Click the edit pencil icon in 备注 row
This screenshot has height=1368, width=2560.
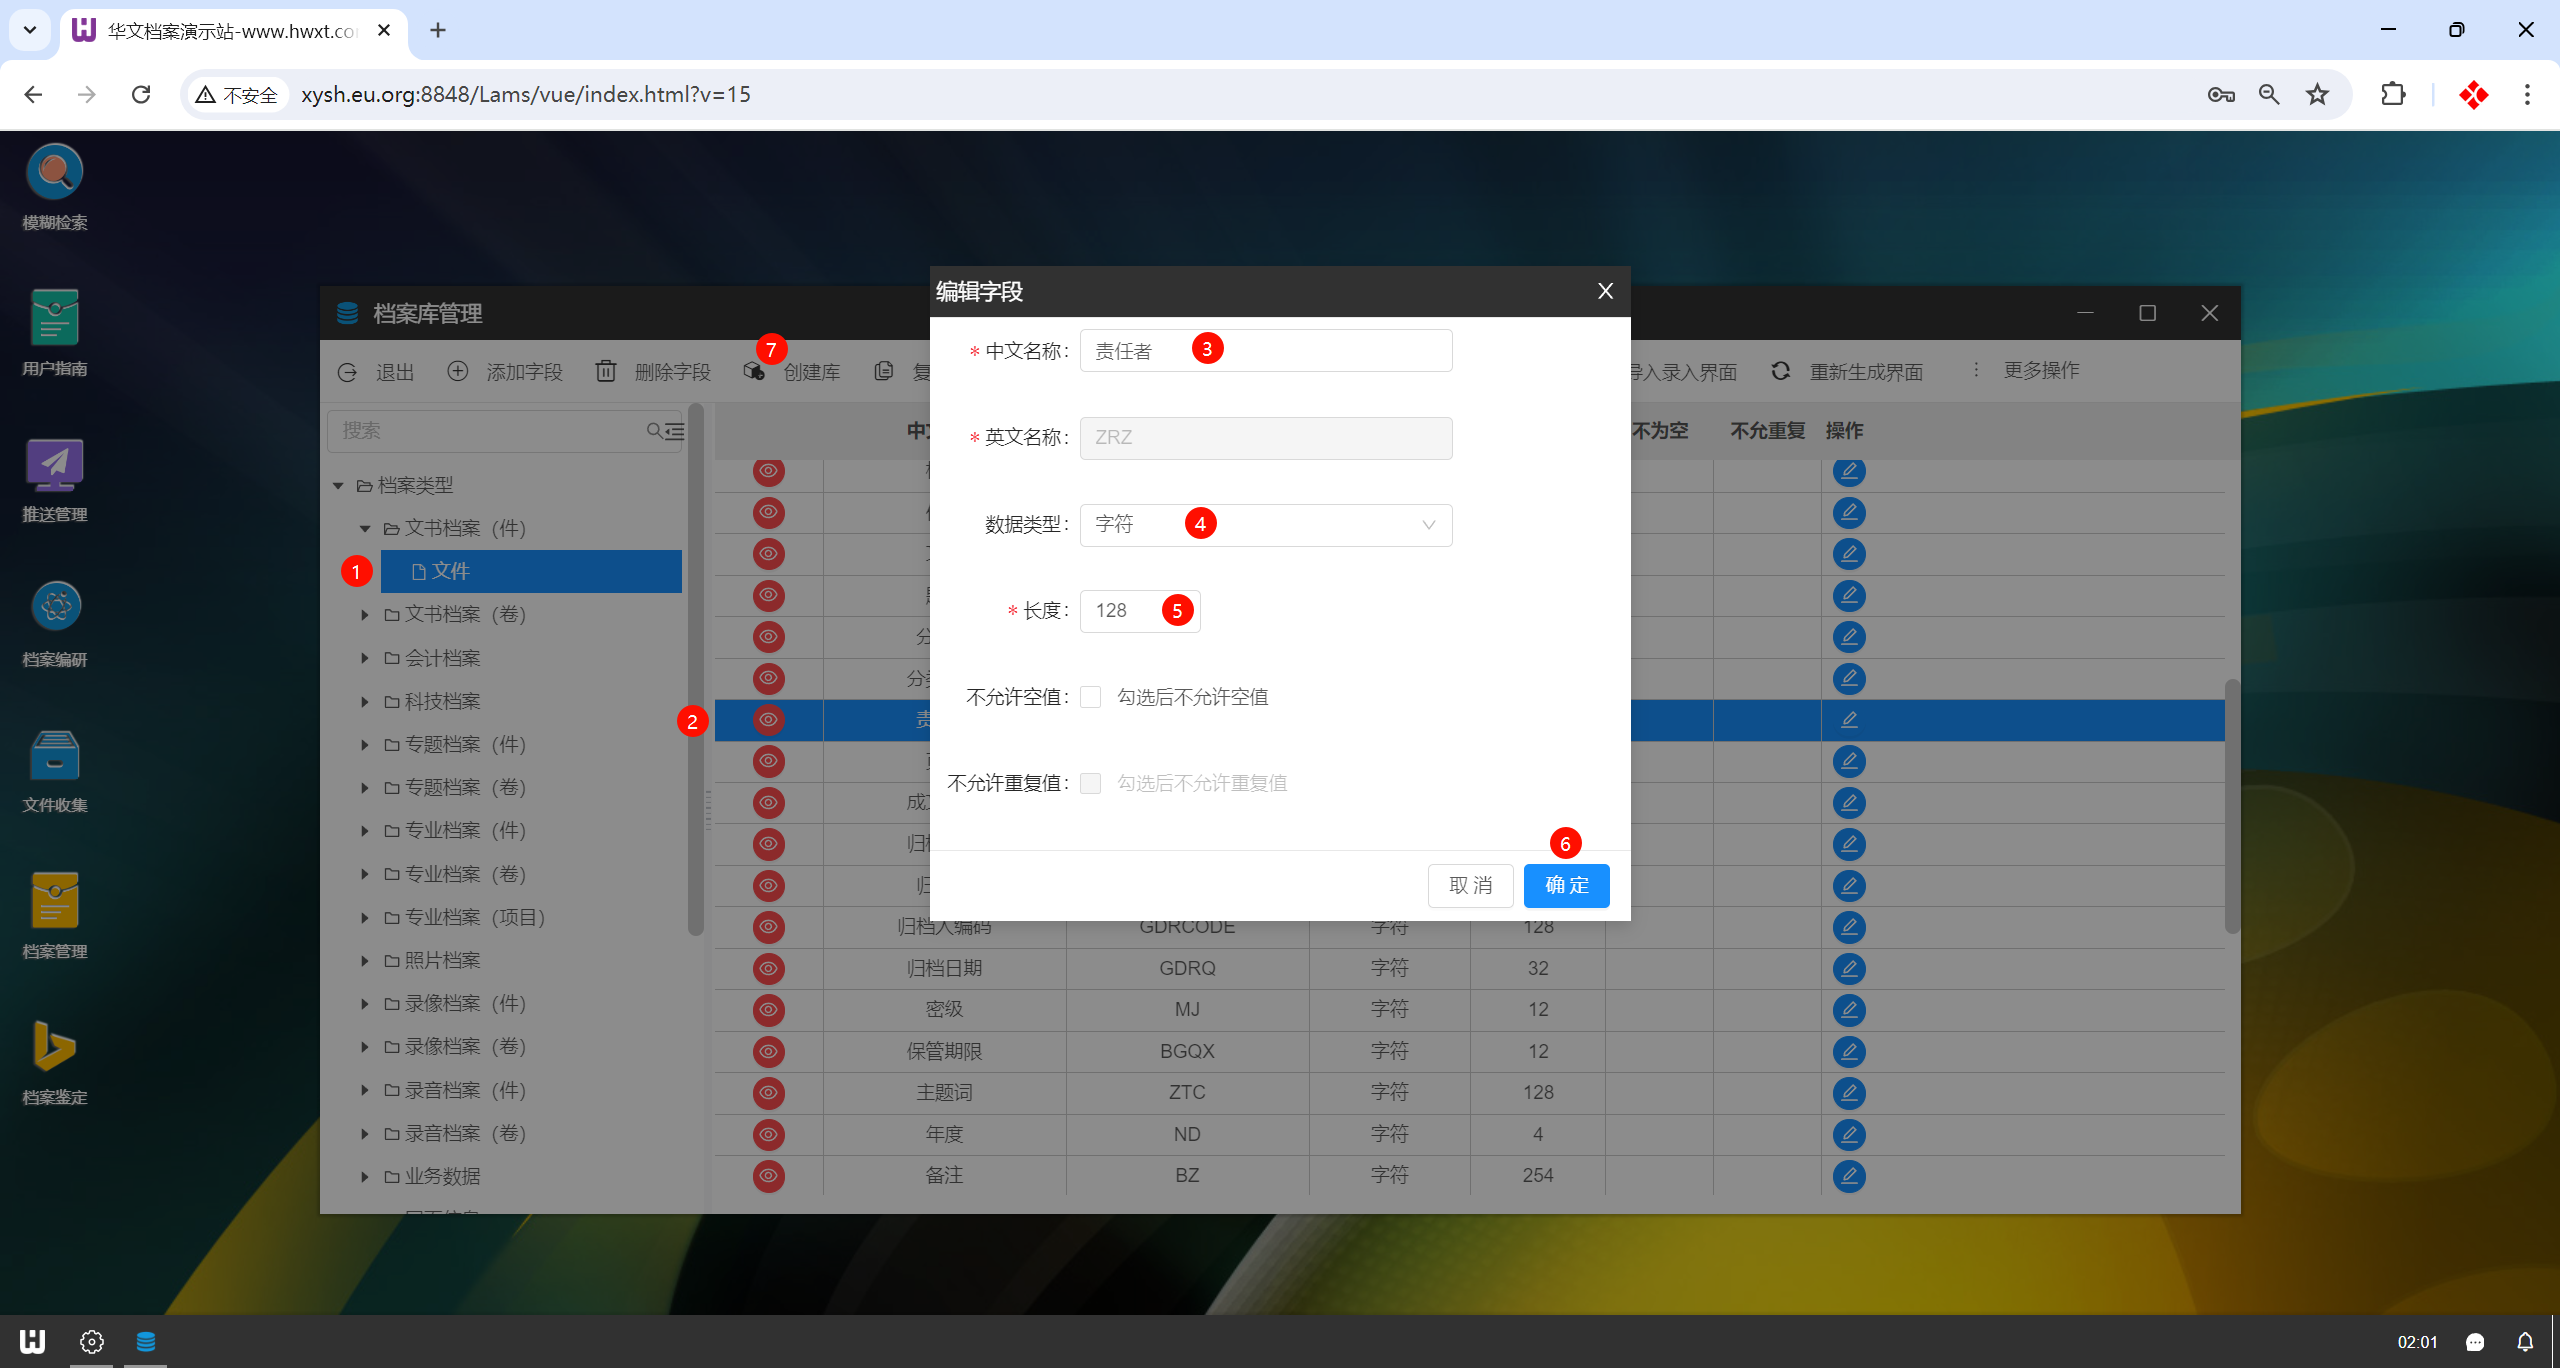[x=1849, y=1176]
